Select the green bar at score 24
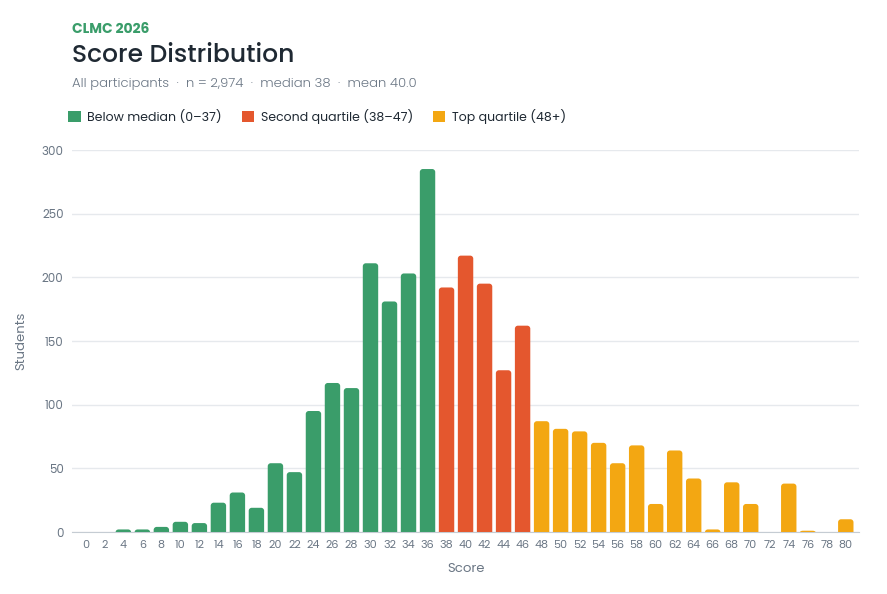Screen dimensions: 887x594 tap(313, 472)
